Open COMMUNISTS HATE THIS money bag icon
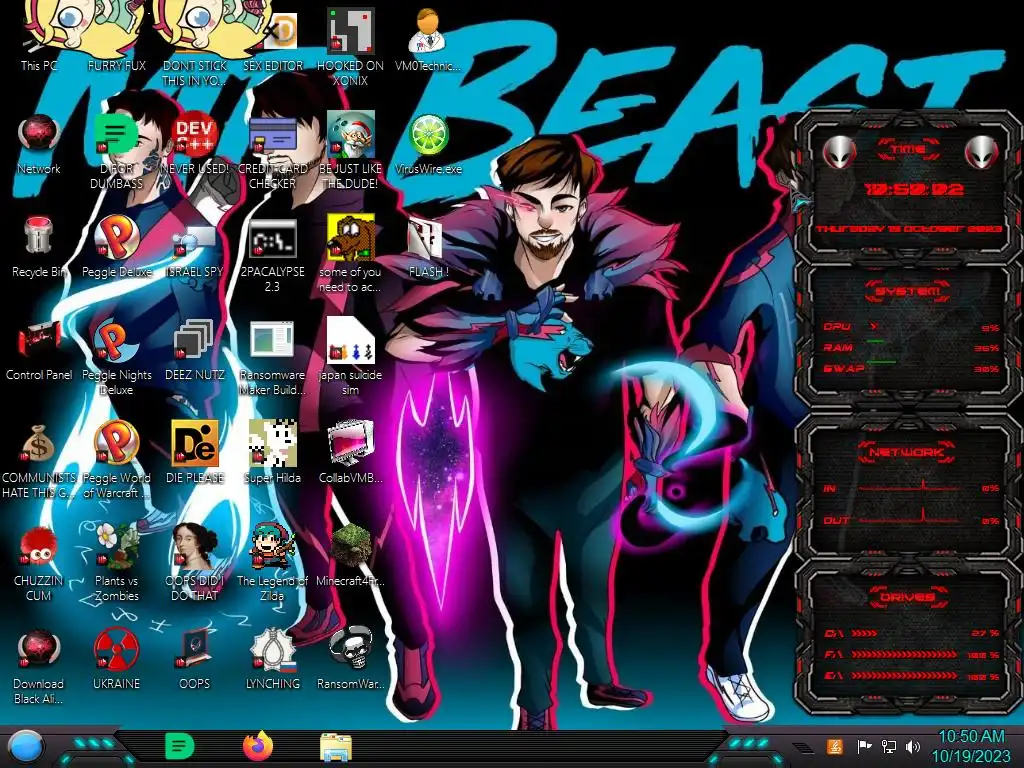Screen dimensions: 1024x768 pos(39,460)
